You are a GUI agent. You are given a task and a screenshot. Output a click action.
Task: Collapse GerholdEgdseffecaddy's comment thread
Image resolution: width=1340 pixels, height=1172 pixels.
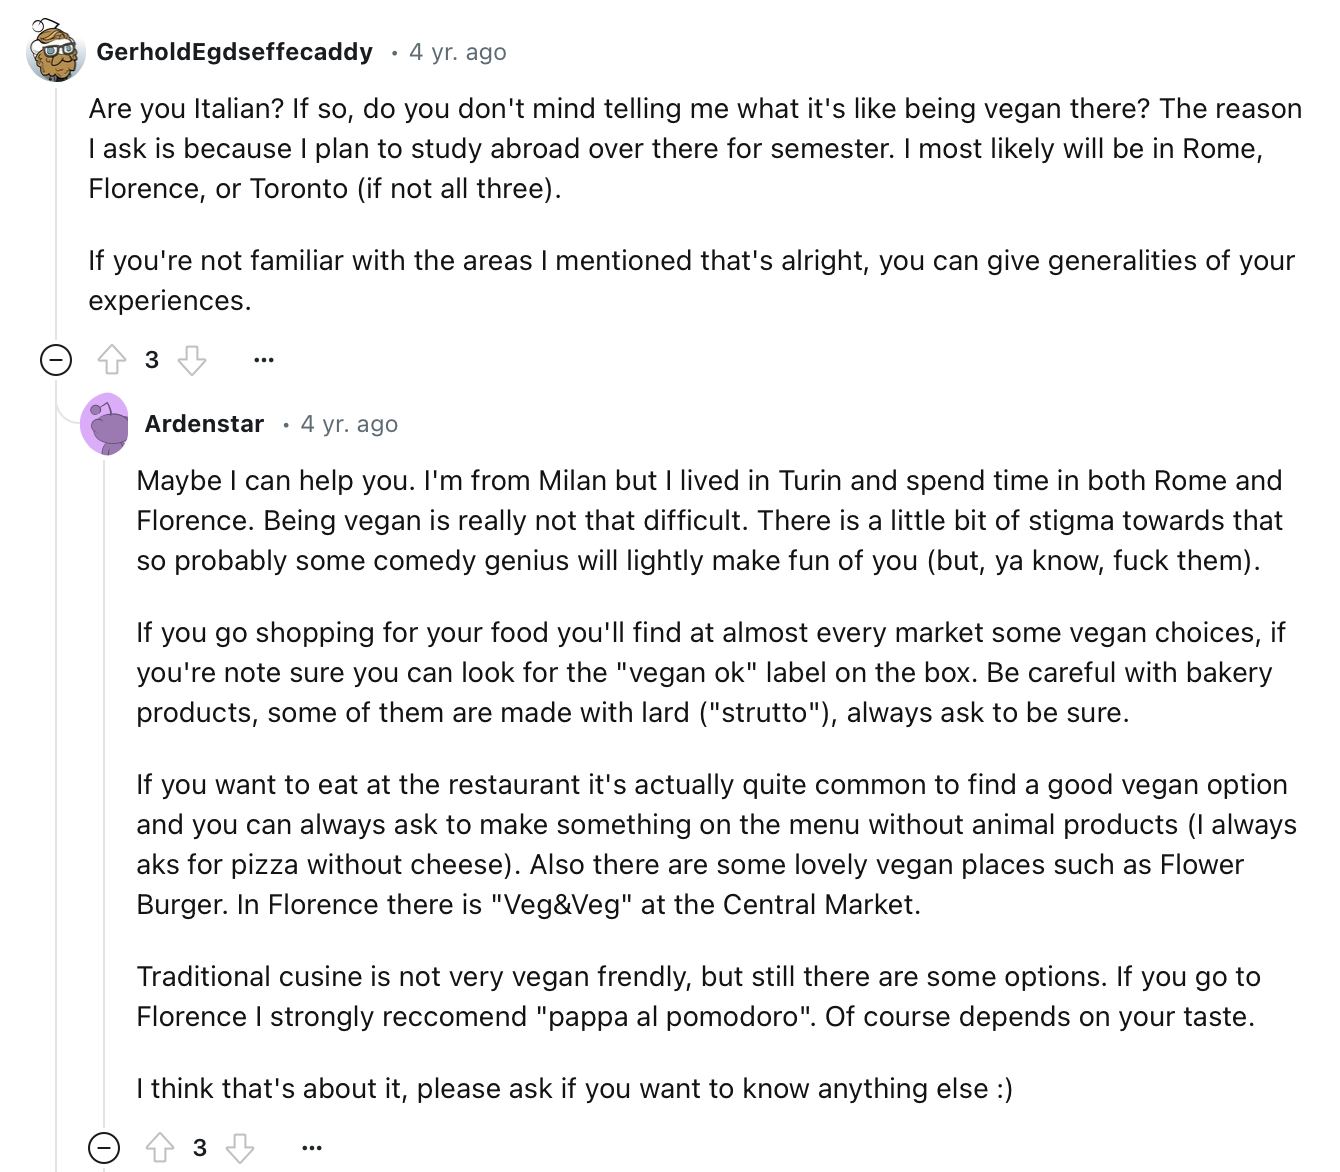point(56,360)
